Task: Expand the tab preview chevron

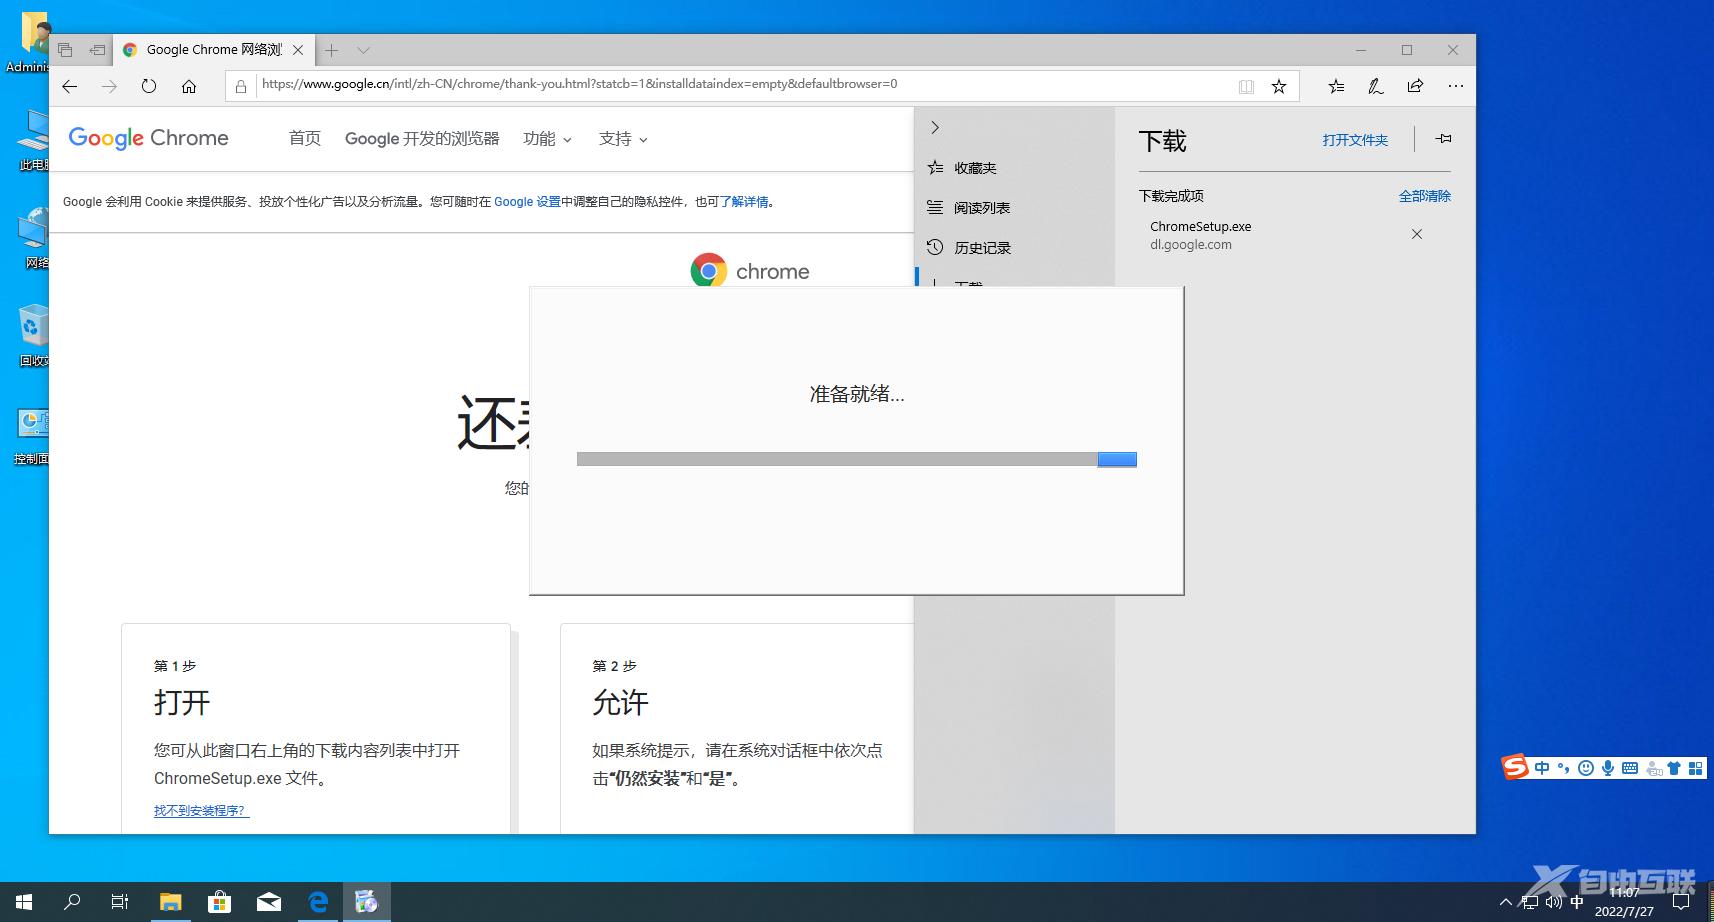Action: 363,50
